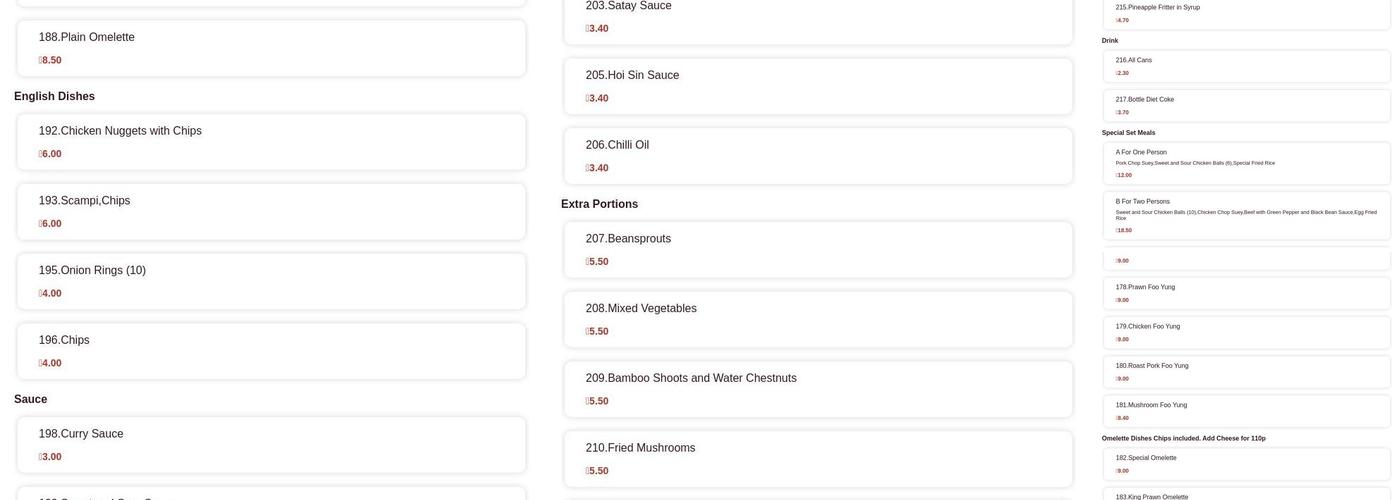This screenshot has width=1400, height=500.
Task: Click 209.Bamboo Shoots and Water Chestnuts
Action: click(818, 390)
